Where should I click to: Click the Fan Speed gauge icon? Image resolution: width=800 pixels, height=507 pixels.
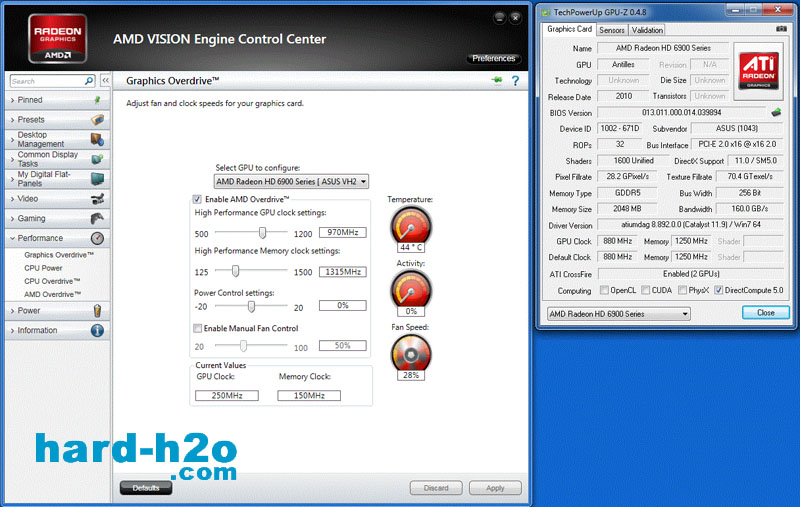(x=411, y=353)
